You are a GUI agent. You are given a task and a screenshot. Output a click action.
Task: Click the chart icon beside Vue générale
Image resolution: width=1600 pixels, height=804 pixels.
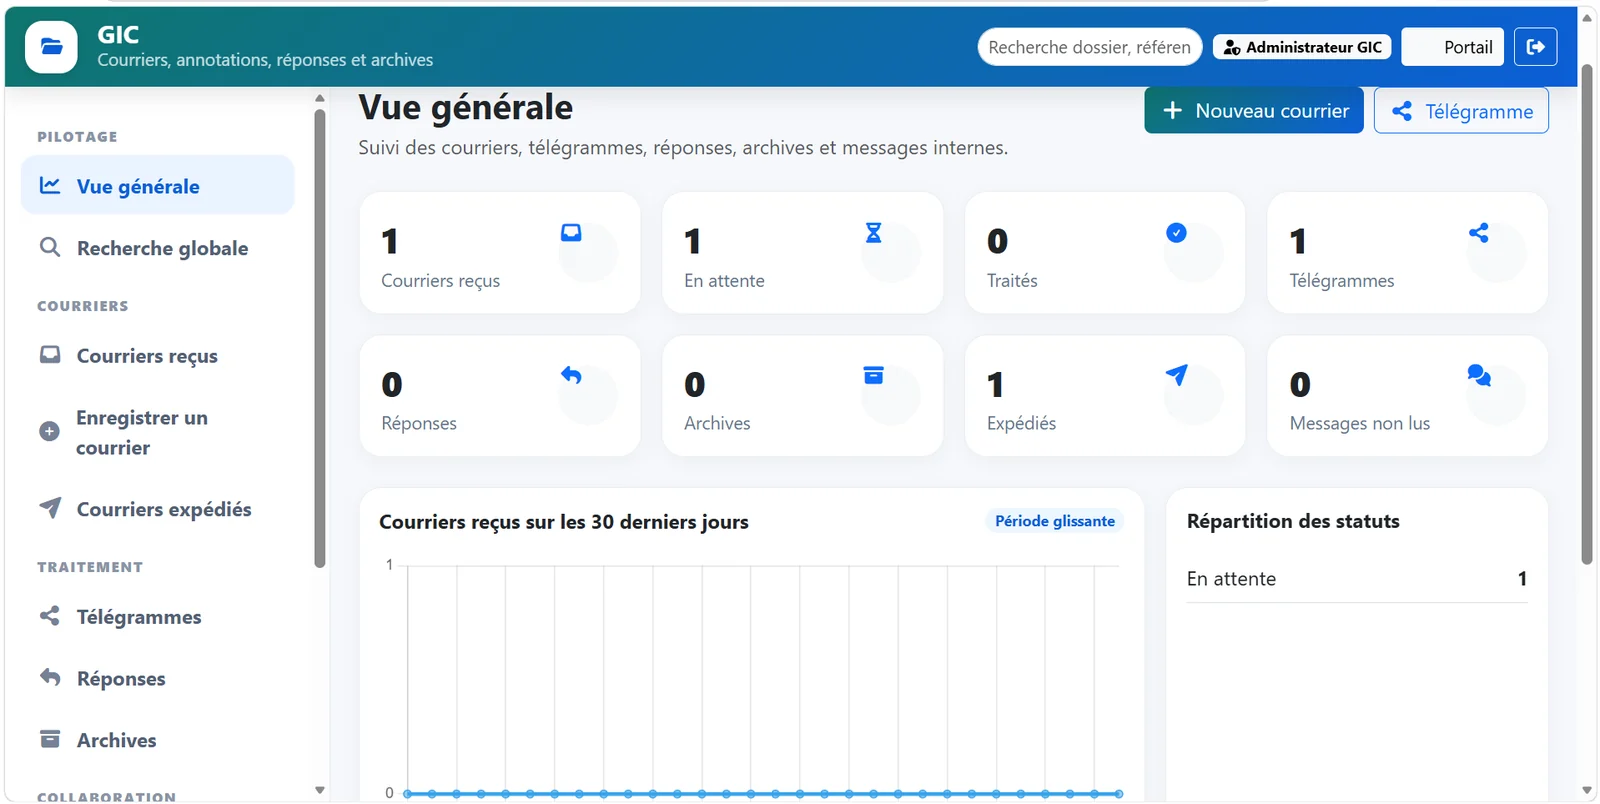point(50,185)
